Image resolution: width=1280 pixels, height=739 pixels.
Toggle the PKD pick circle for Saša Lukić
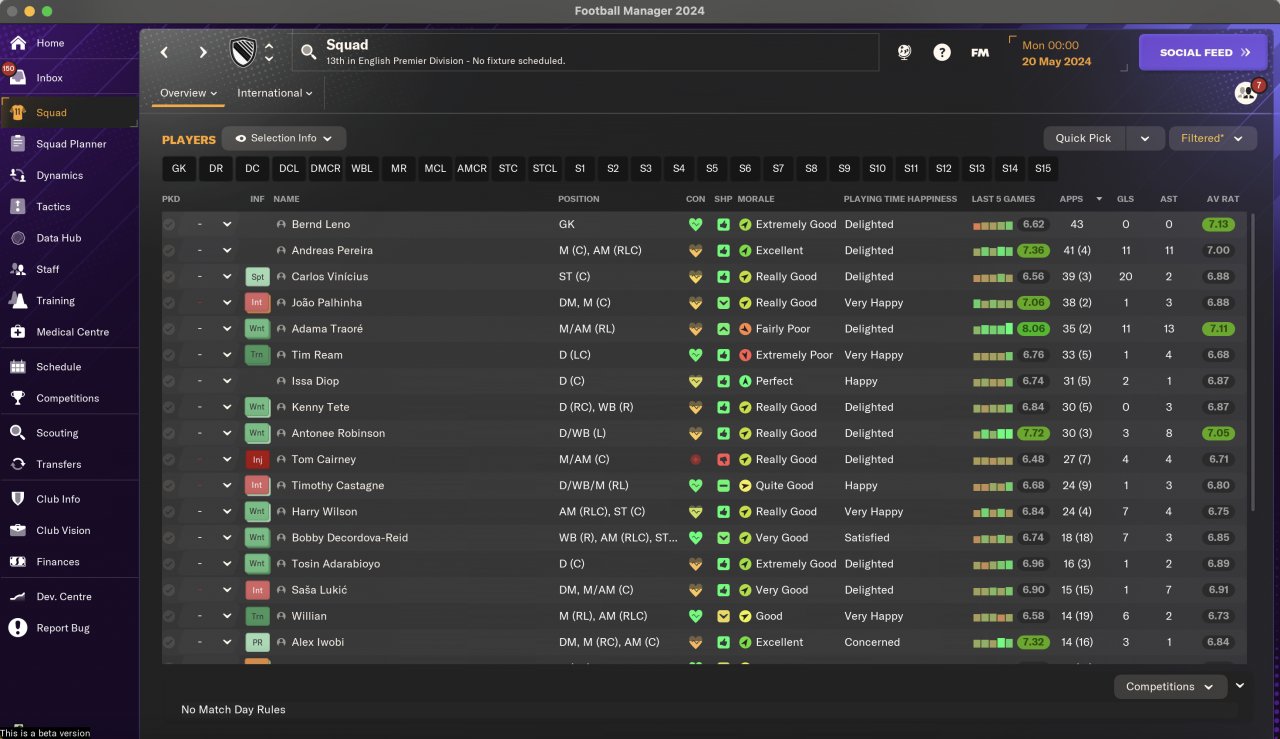tap(169, 590)
